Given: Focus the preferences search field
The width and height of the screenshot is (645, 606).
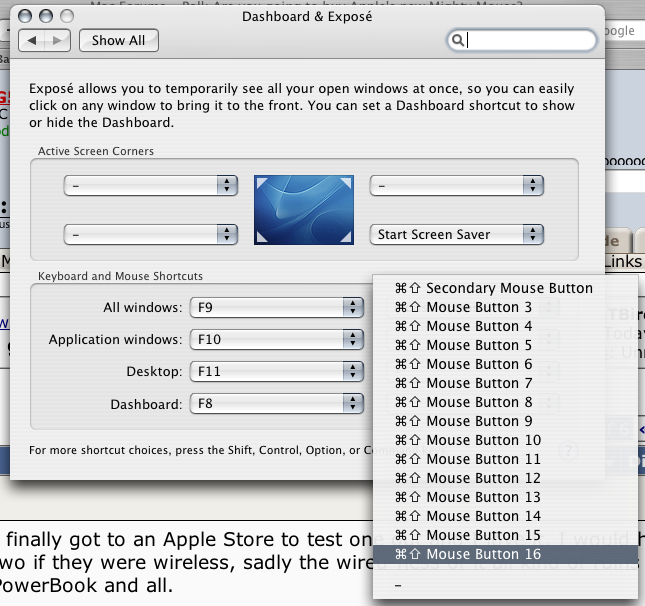Looking at the screenshot, I should pyautogui.click(x=522, y=40).
